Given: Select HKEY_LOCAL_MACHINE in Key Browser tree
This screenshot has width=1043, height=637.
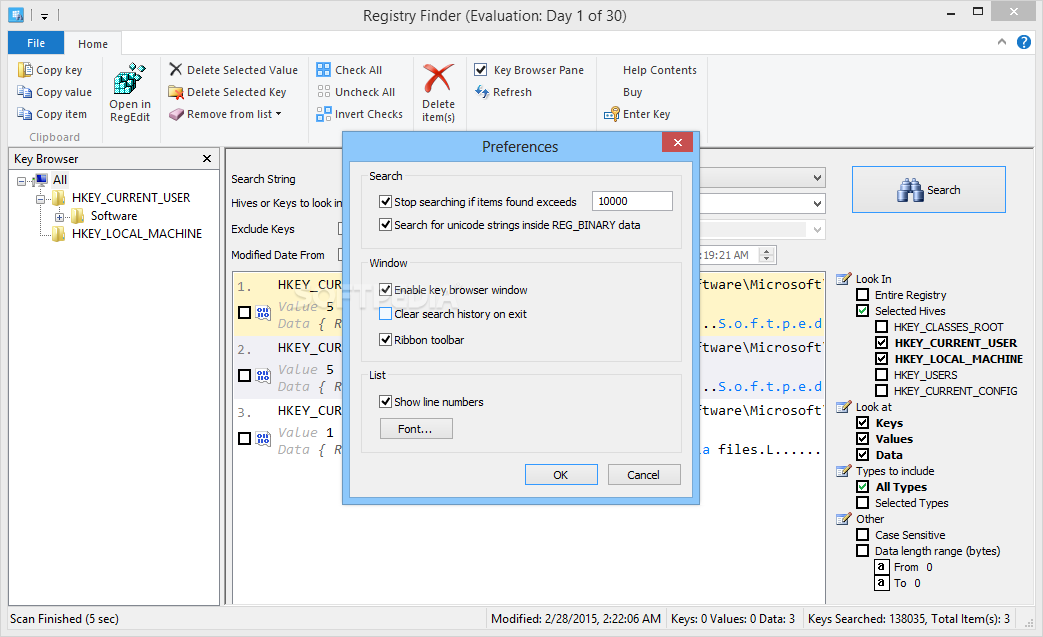Looking at the screenshot, I should pyautogui.click(x=136, y=233).
